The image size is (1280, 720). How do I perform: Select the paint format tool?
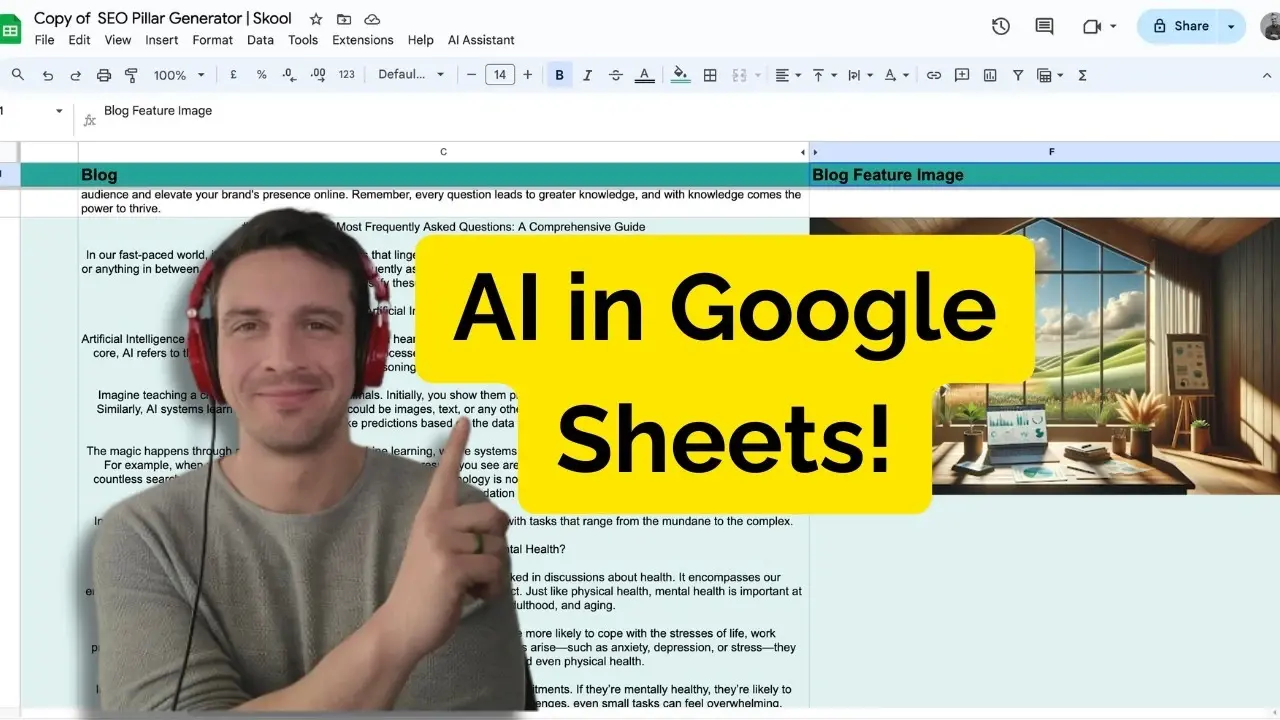(x=131, y=75)
